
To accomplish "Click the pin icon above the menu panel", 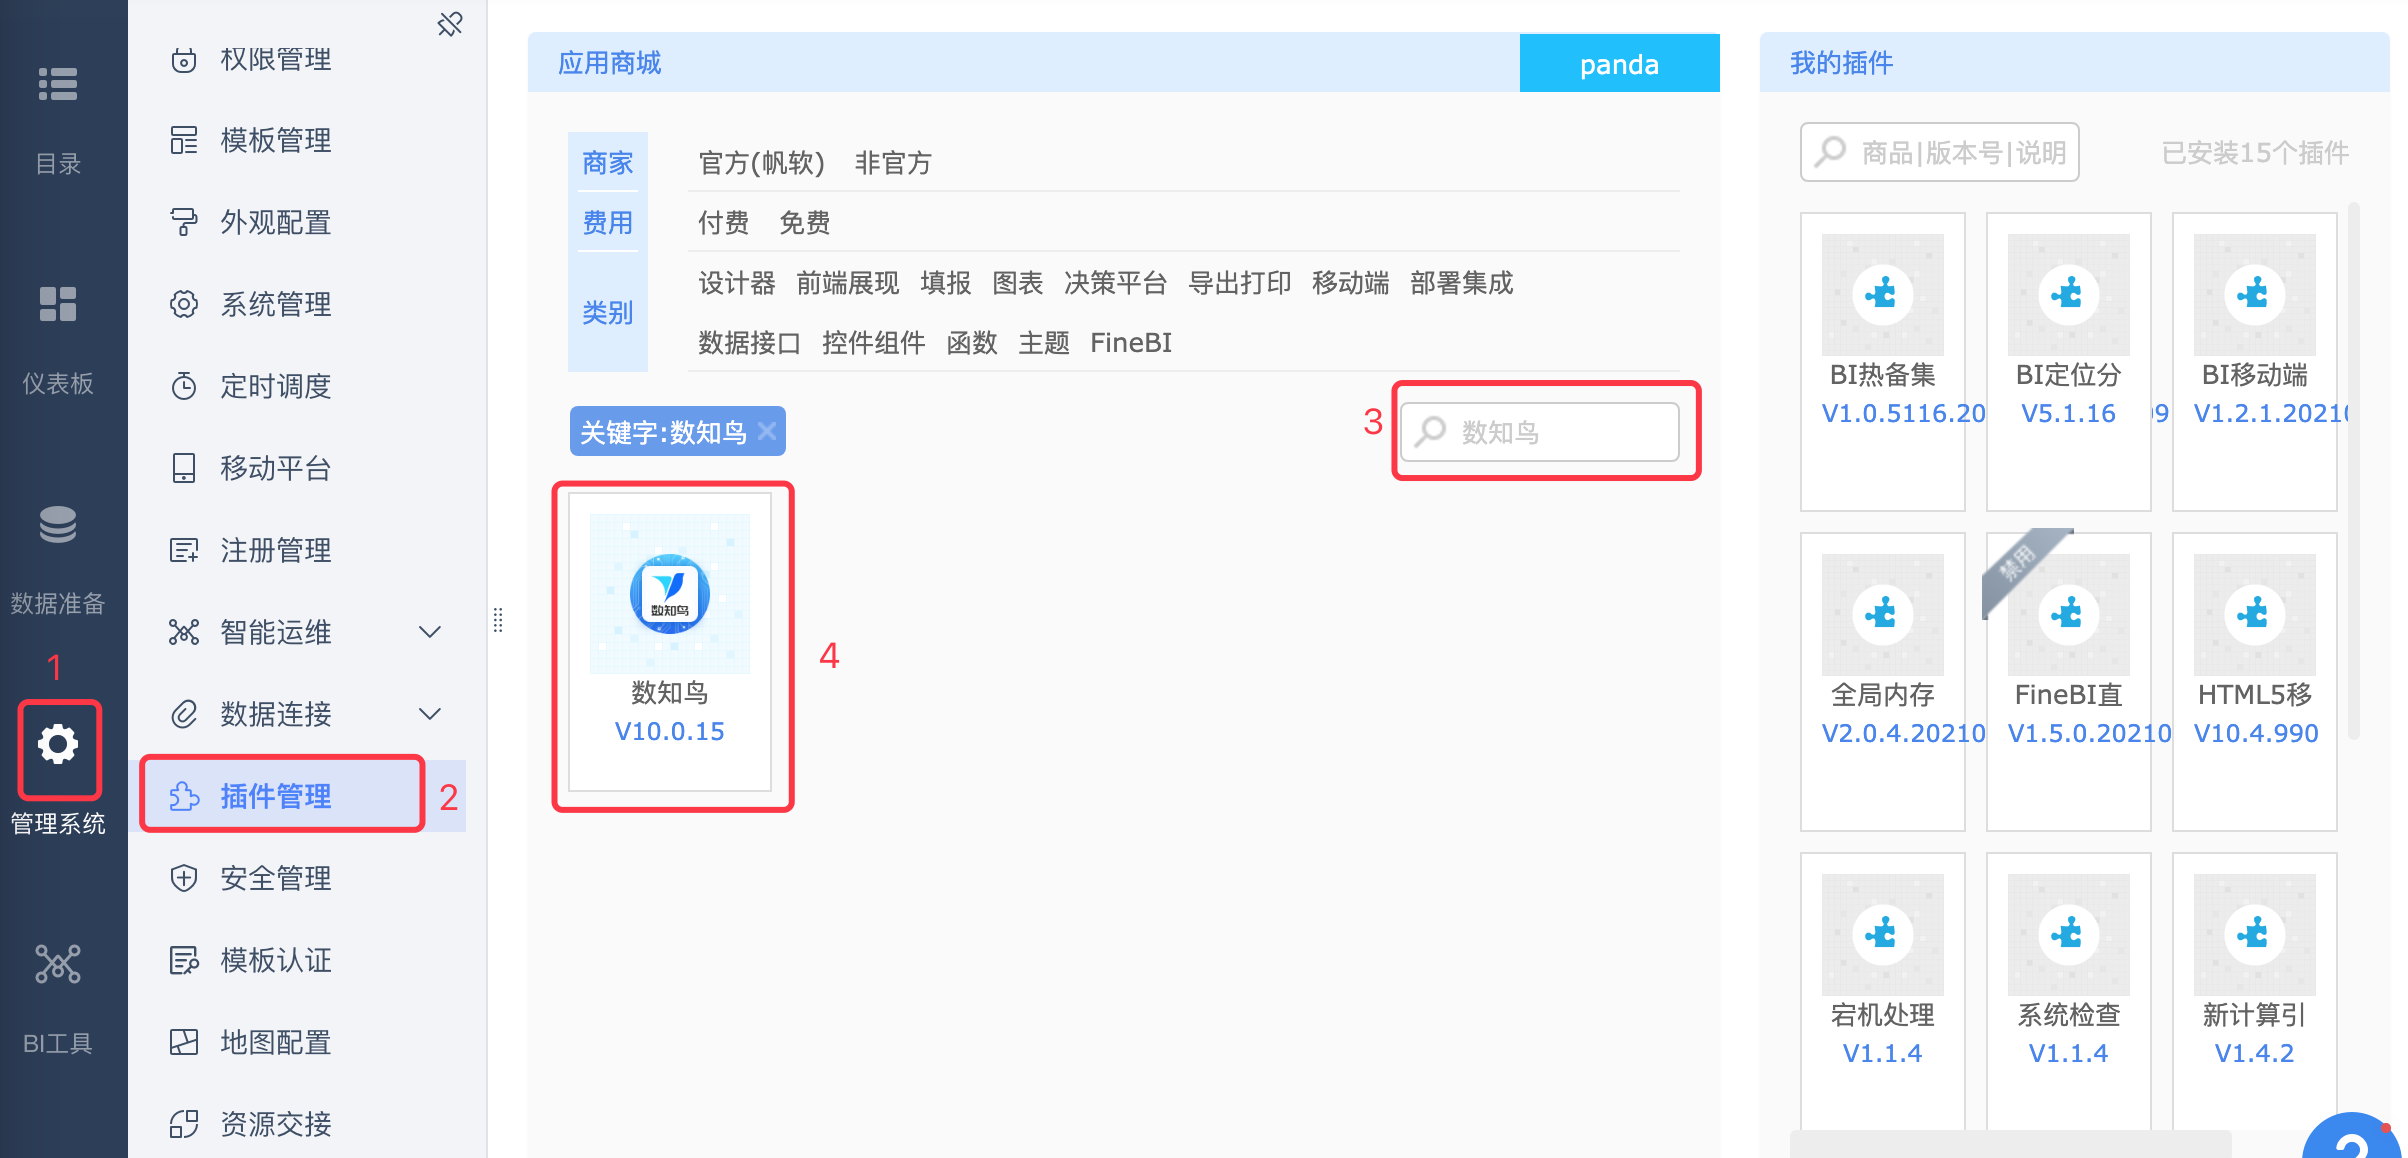I will click(450, 23).
